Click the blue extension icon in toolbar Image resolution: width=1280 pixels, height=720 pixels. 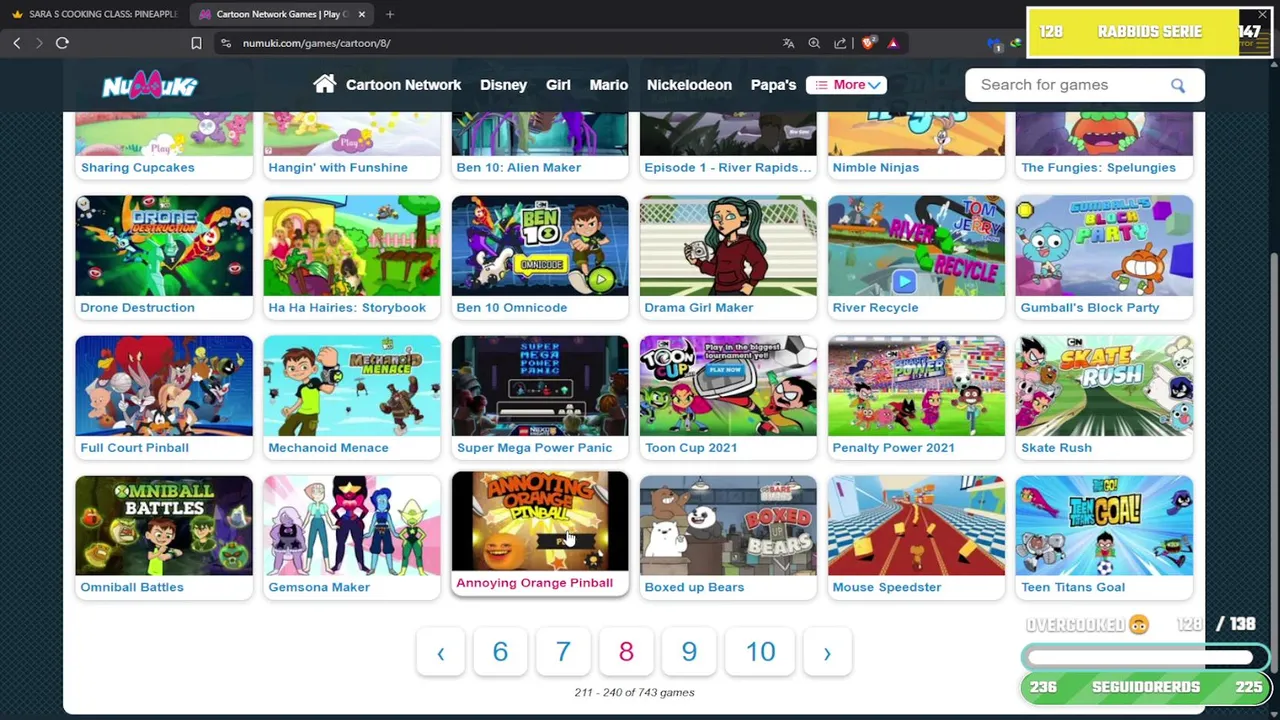point(994,43)
